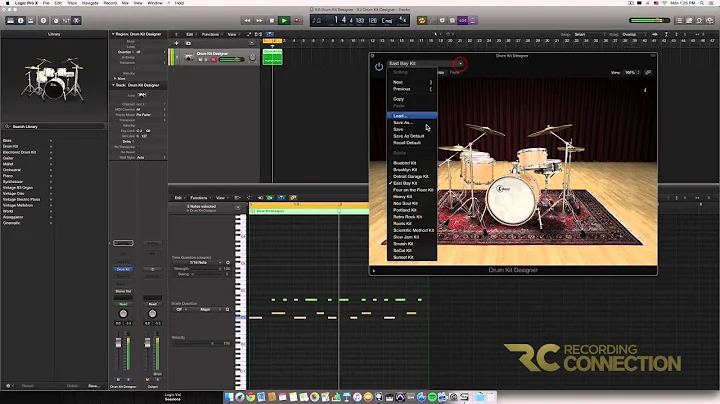Click the Rewind transport button
This screenshot has height=404, width=720.
click(247, 21)
